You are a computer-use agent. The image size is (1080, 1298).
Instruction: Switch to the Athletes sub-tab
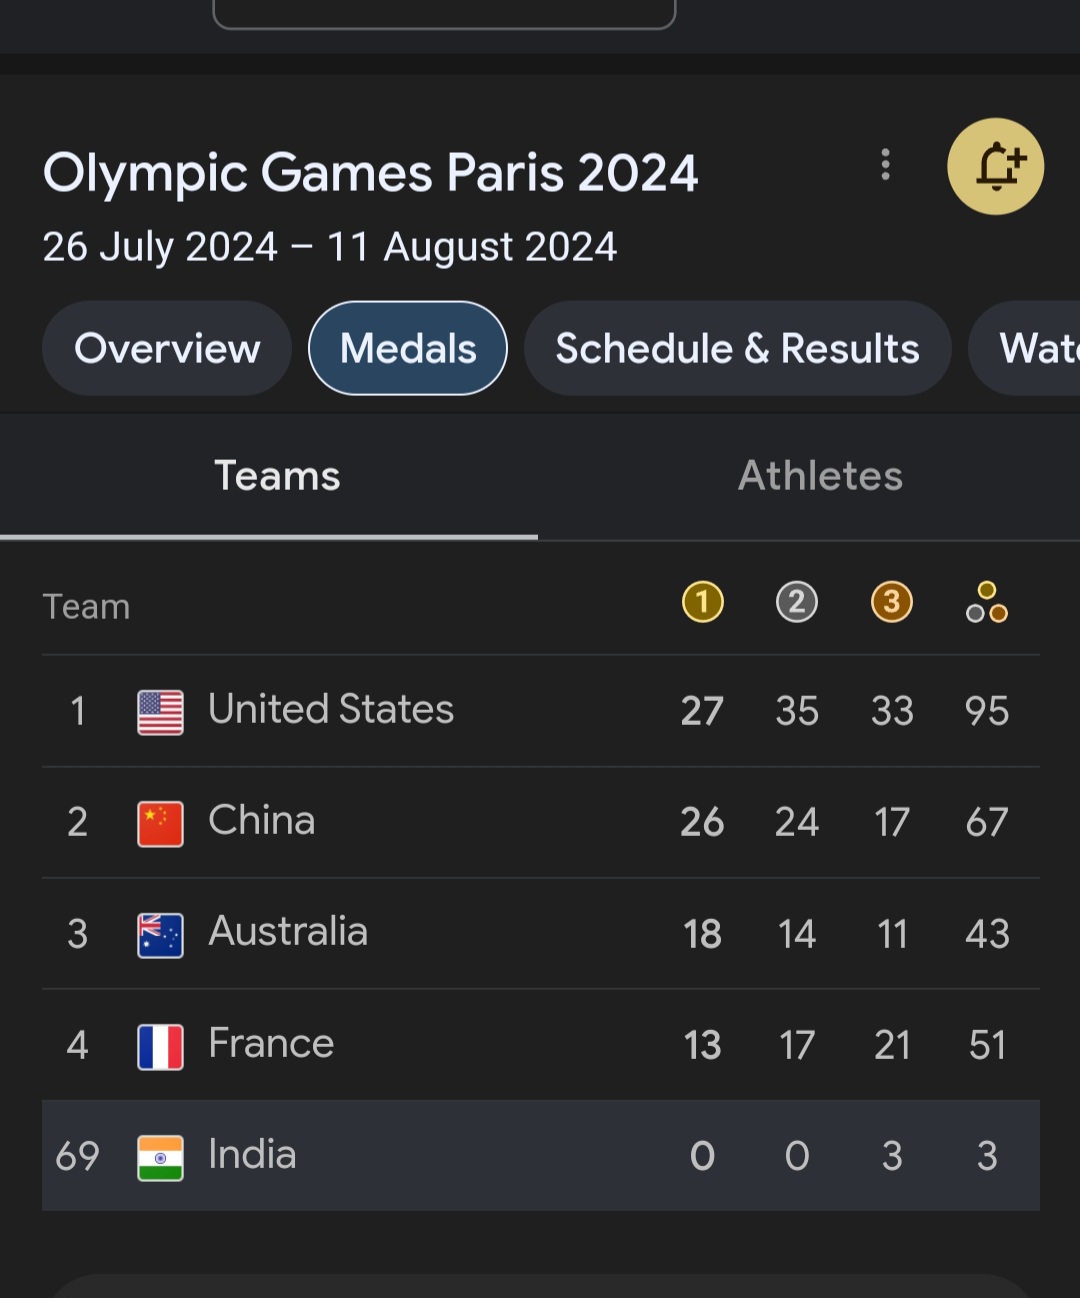[820, 476]
